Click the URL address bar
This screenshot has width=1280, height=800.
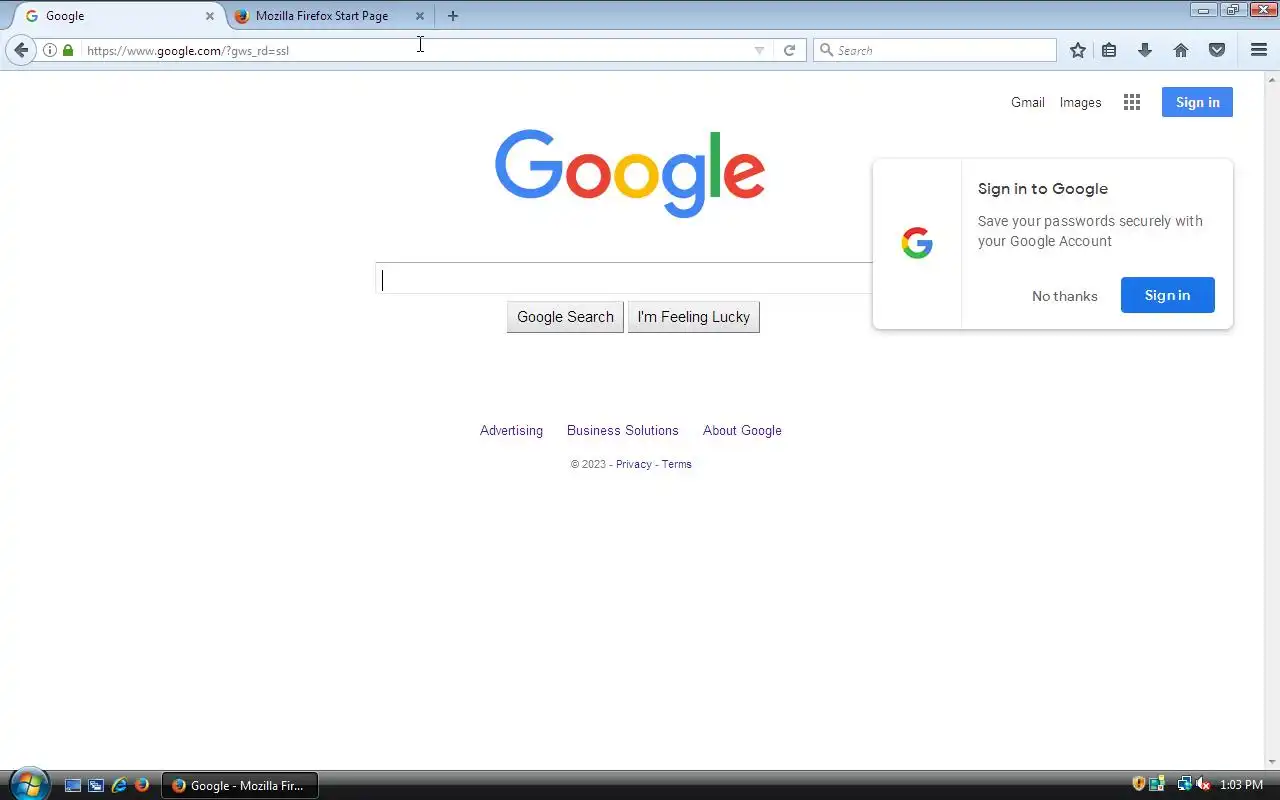pos(415,50)
